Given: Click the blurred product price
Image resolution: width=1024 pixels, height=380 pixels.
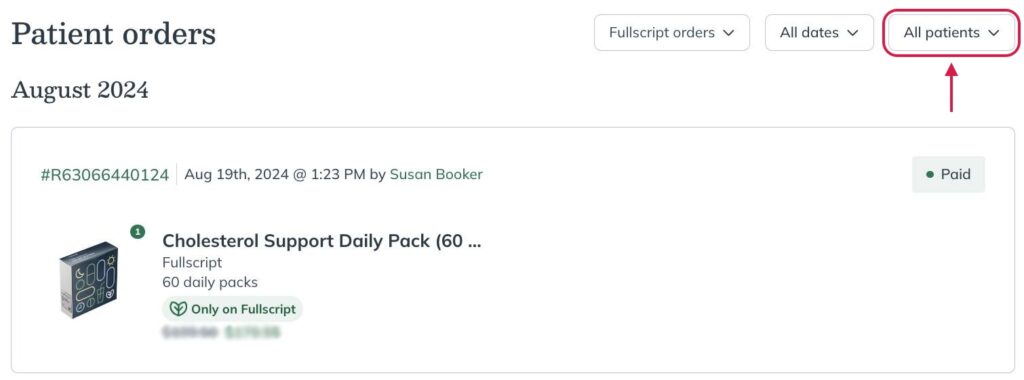Looking at the screenshot, I should [x=221, y=333].
